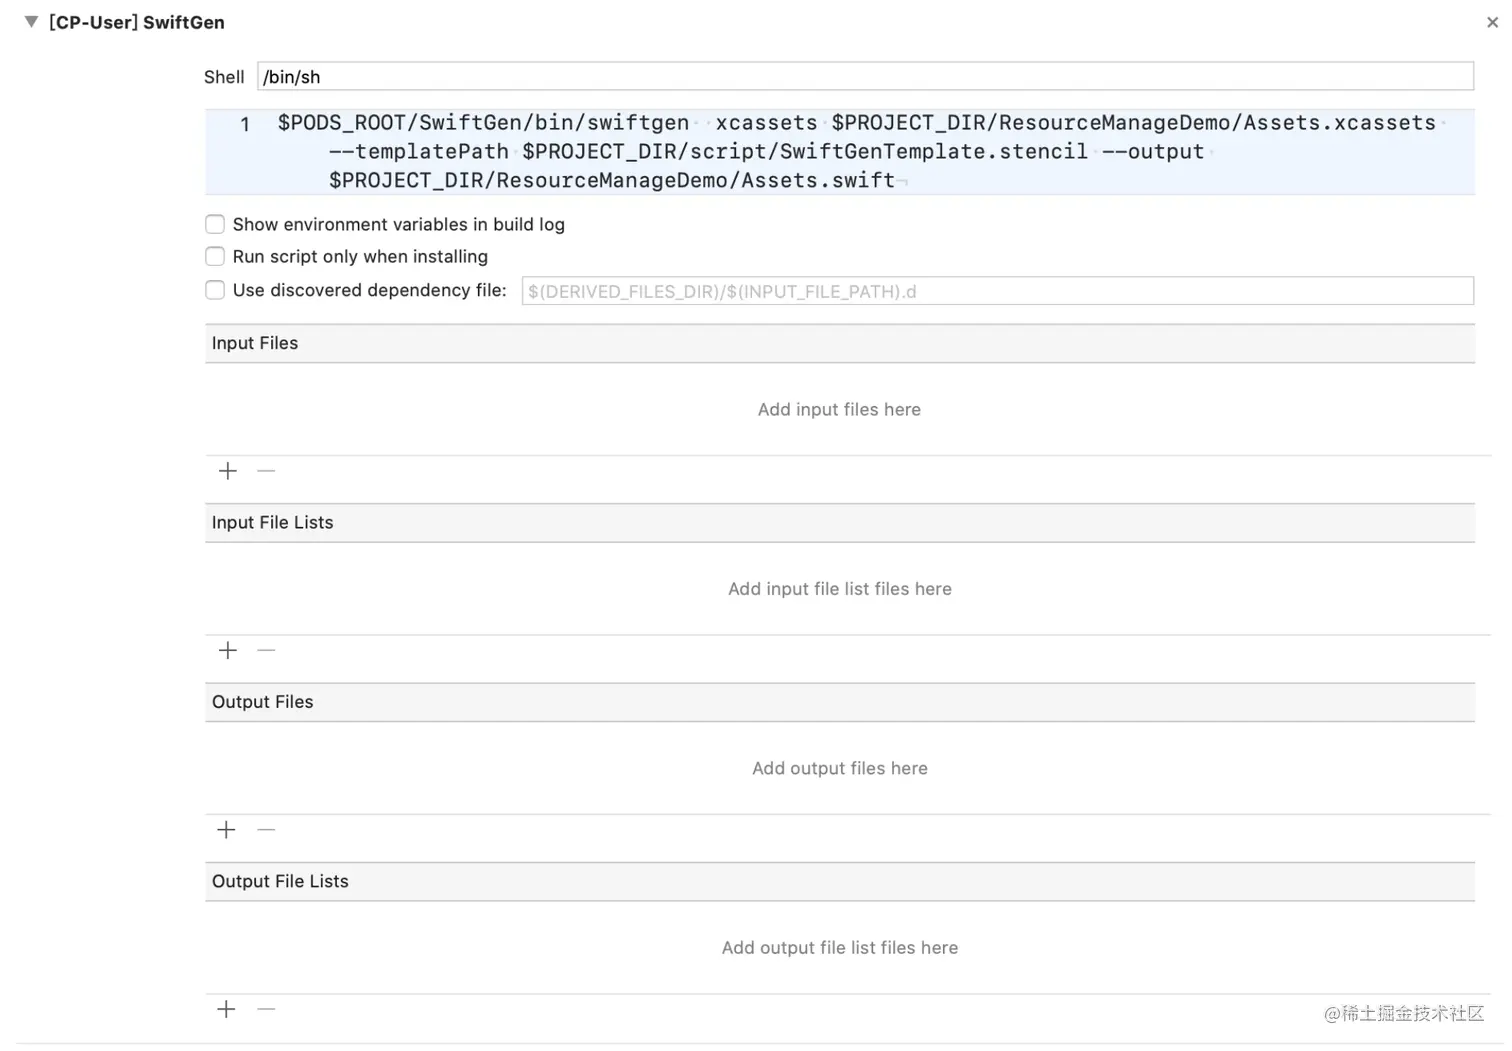Select the Input Files section header

pyautogui.click(x=840, y=343)
